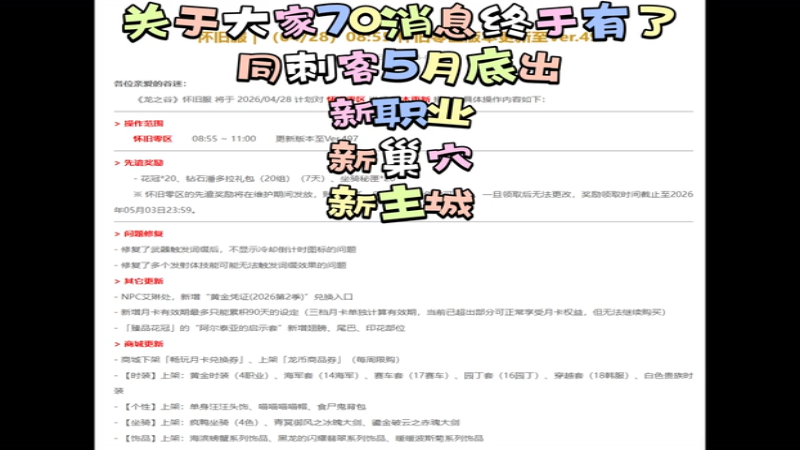Select the maintenance time 08:55 ~ 11:00
The width and height of the screenshot is (800, 450).
click(224, 139)
